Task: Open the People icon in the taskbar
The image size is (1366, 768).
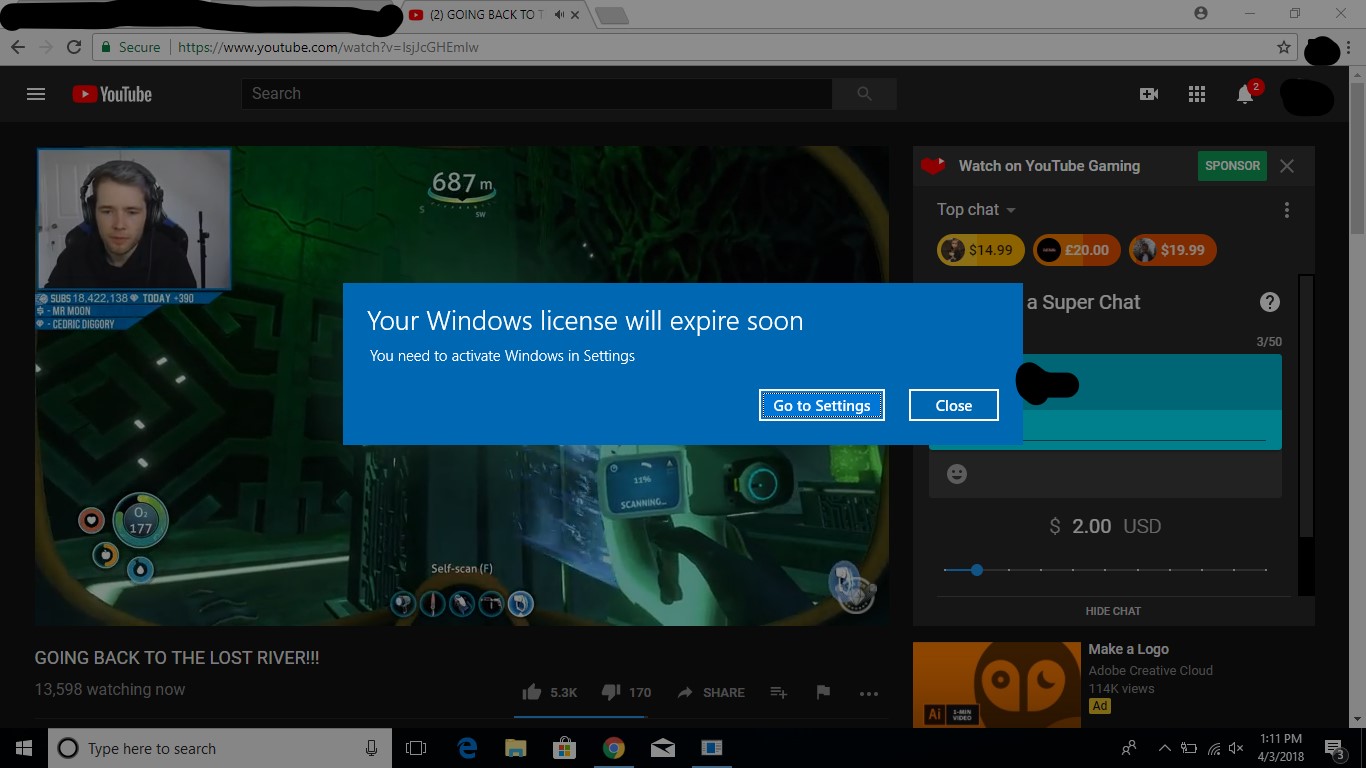Action: click(x=1129, y=748)
